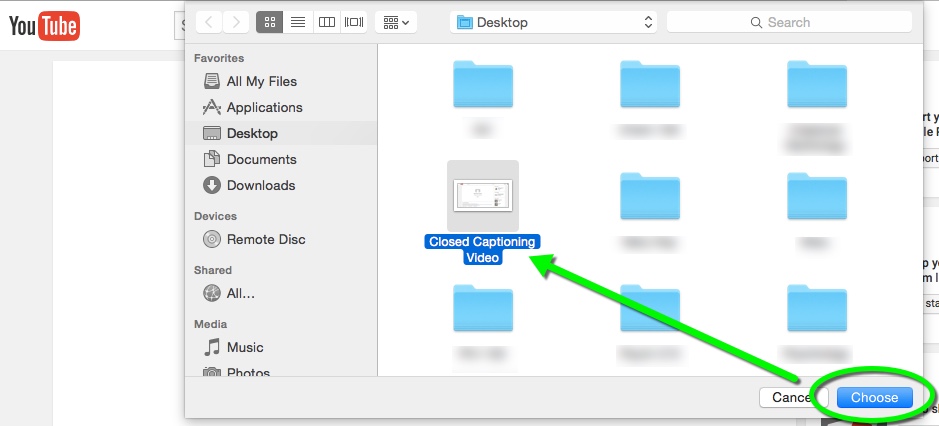939x426 pixels.
Task: Open Applications in the sidebar
Action: (264, 107)
